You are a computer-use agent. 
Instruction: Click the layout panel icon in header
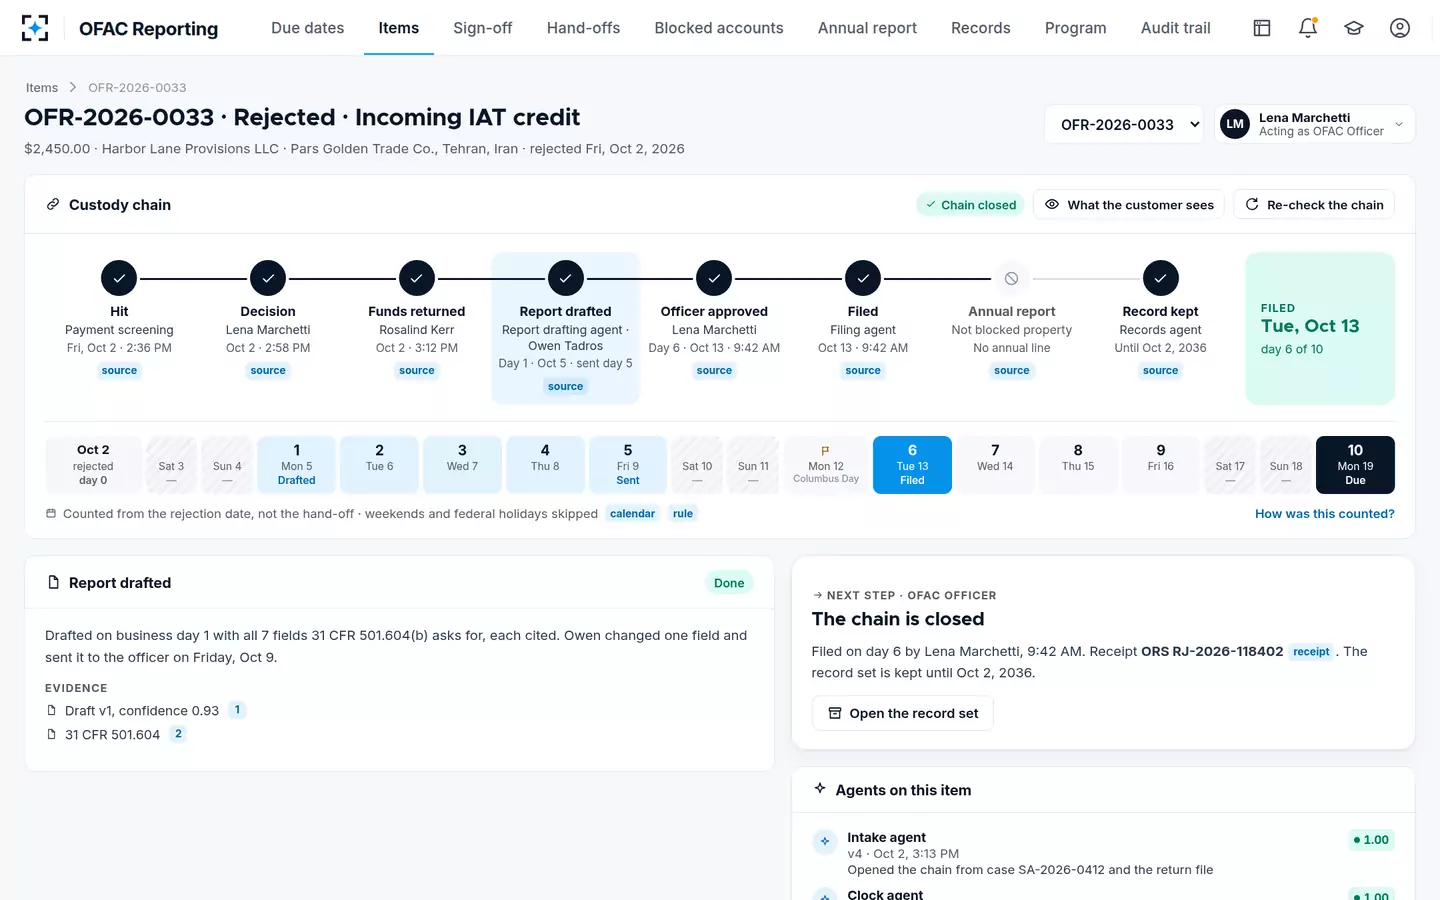tap(1262, 28)
